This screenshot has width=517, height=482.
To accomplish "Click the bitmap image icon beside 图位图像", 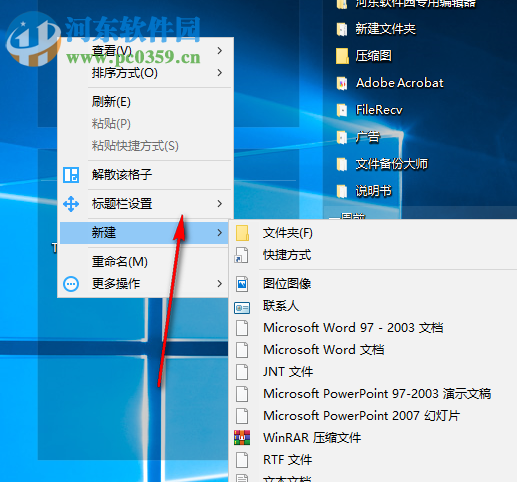I will point(242,284).
